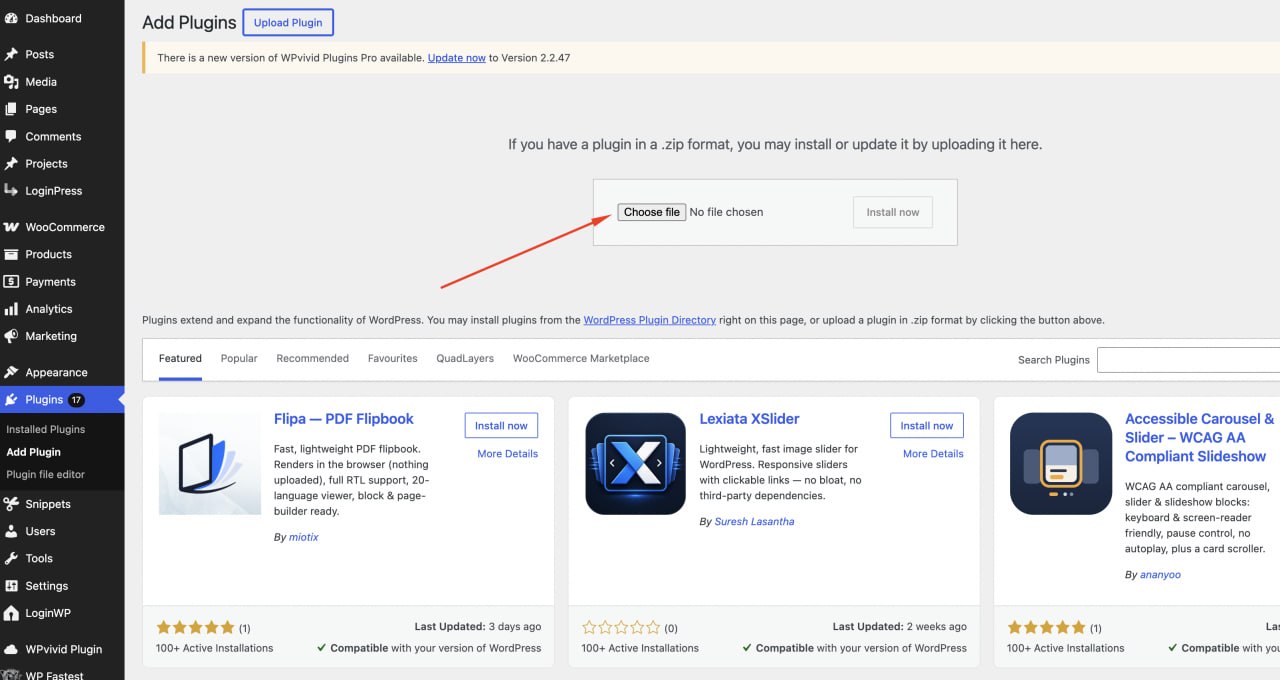The width and height of the screenshot is (1280, 680).
Task: Click the WP Fastest cheetah icon
Action: click(11, 674)
